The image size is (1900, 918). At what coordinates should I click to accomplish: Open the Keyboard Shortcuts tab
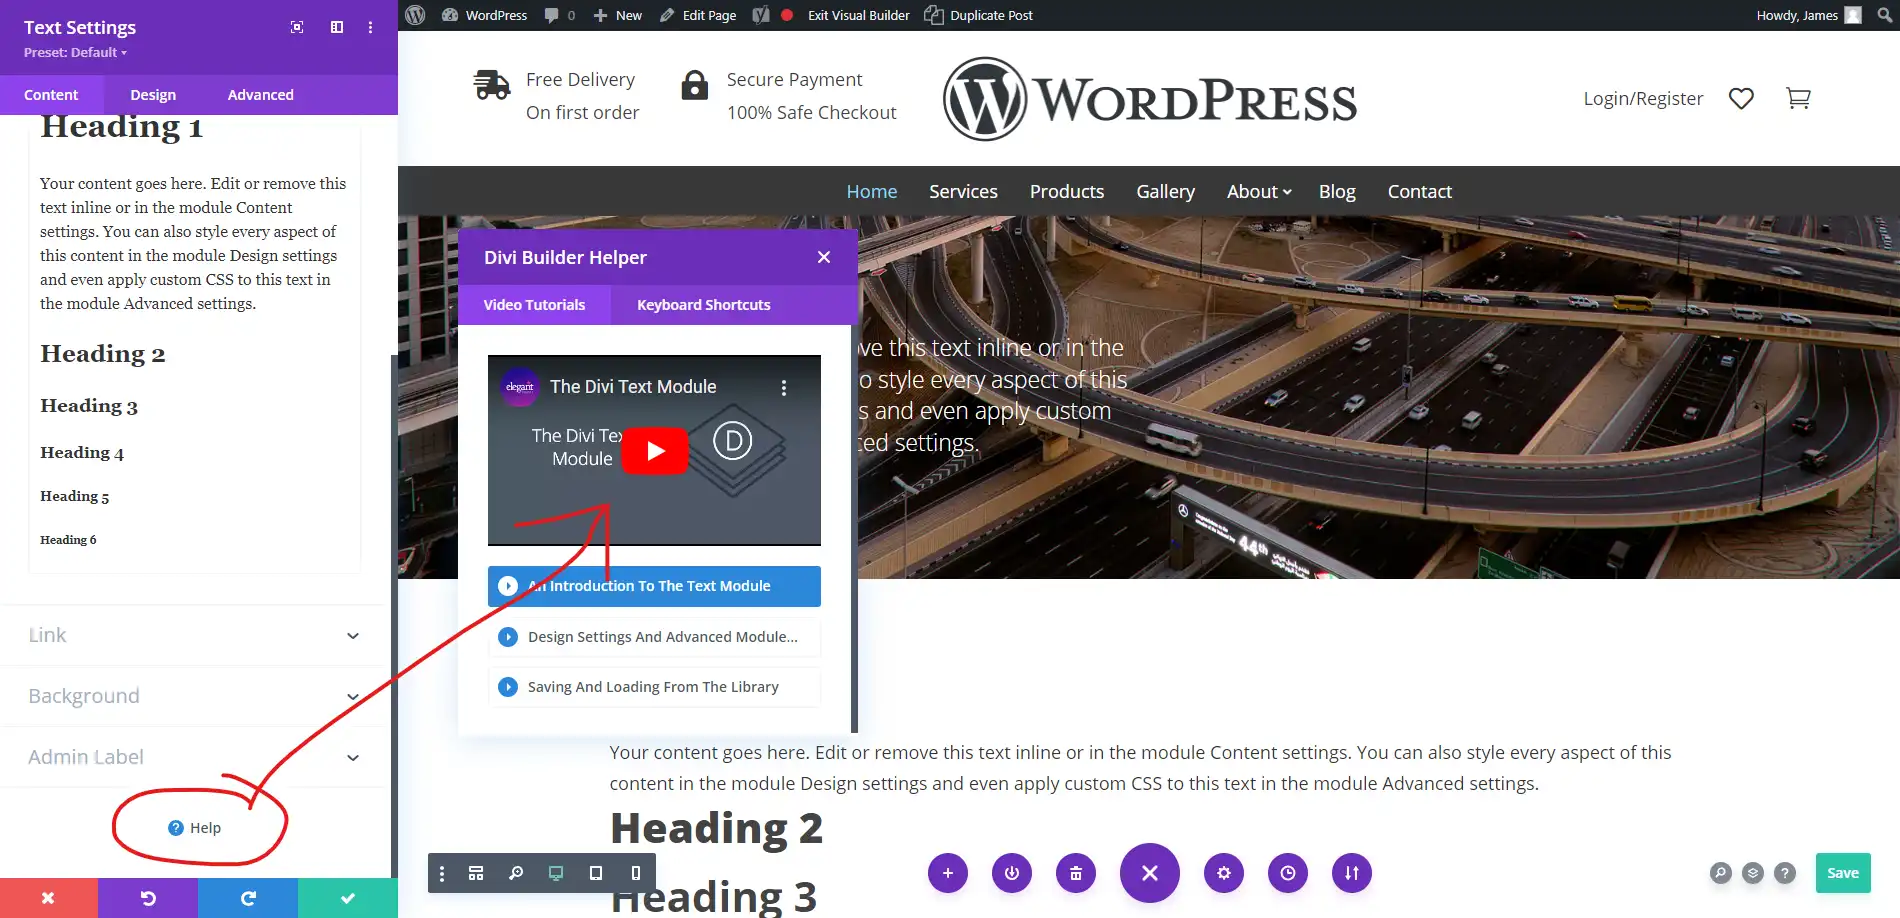point(703,305)
